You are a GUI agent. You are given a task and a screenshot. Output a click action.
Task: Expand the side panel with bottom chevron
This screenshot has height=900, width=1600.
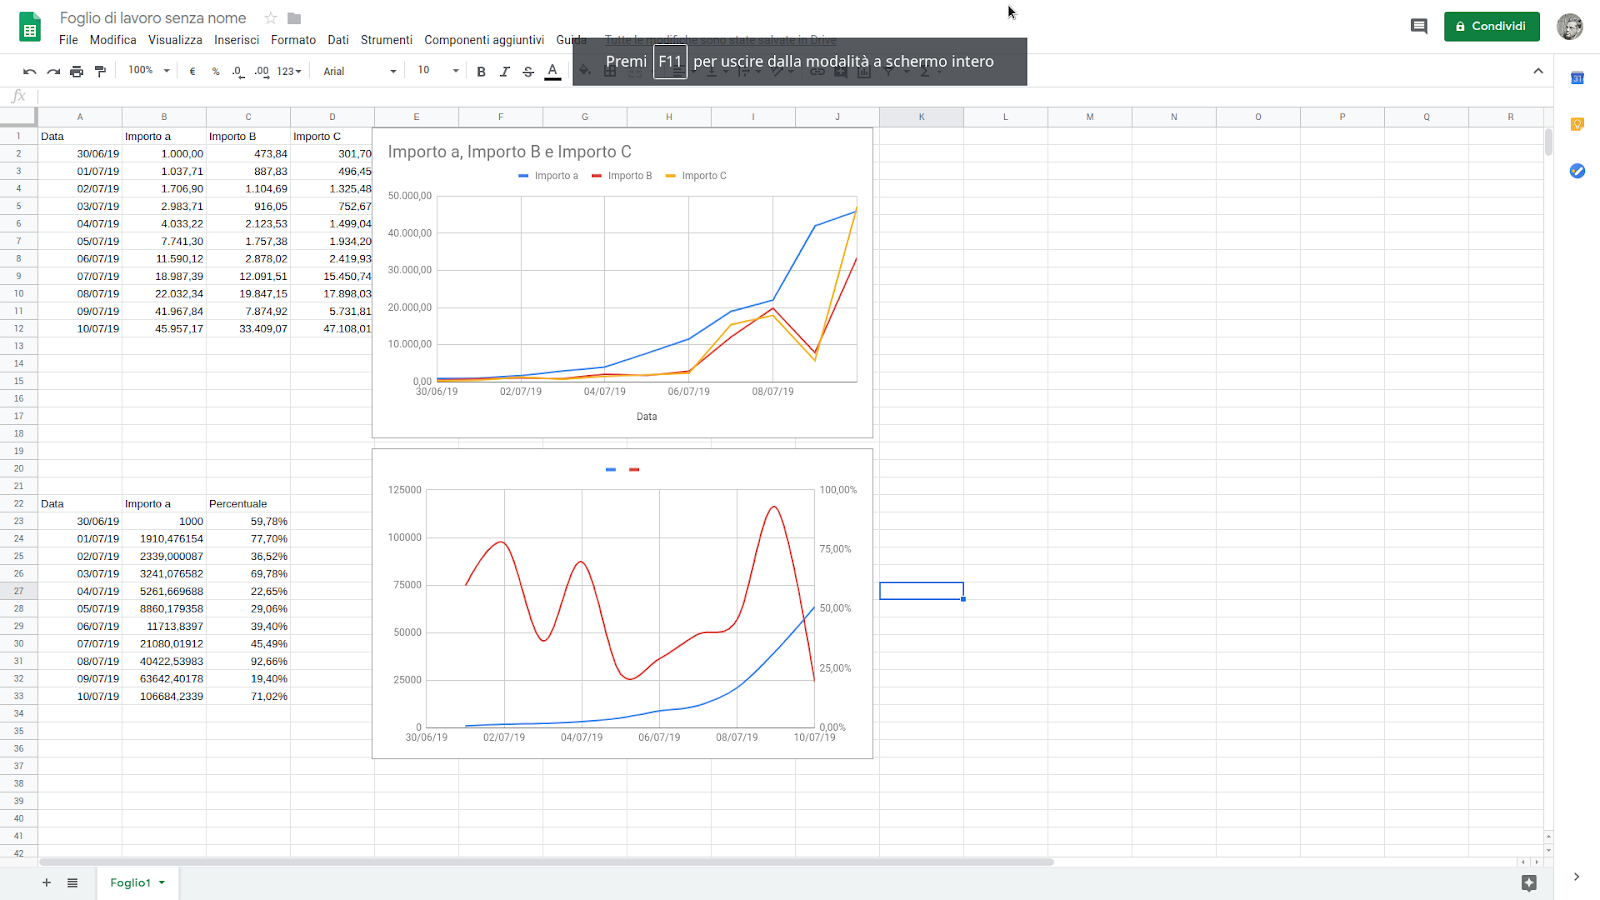coord(1576,877)
